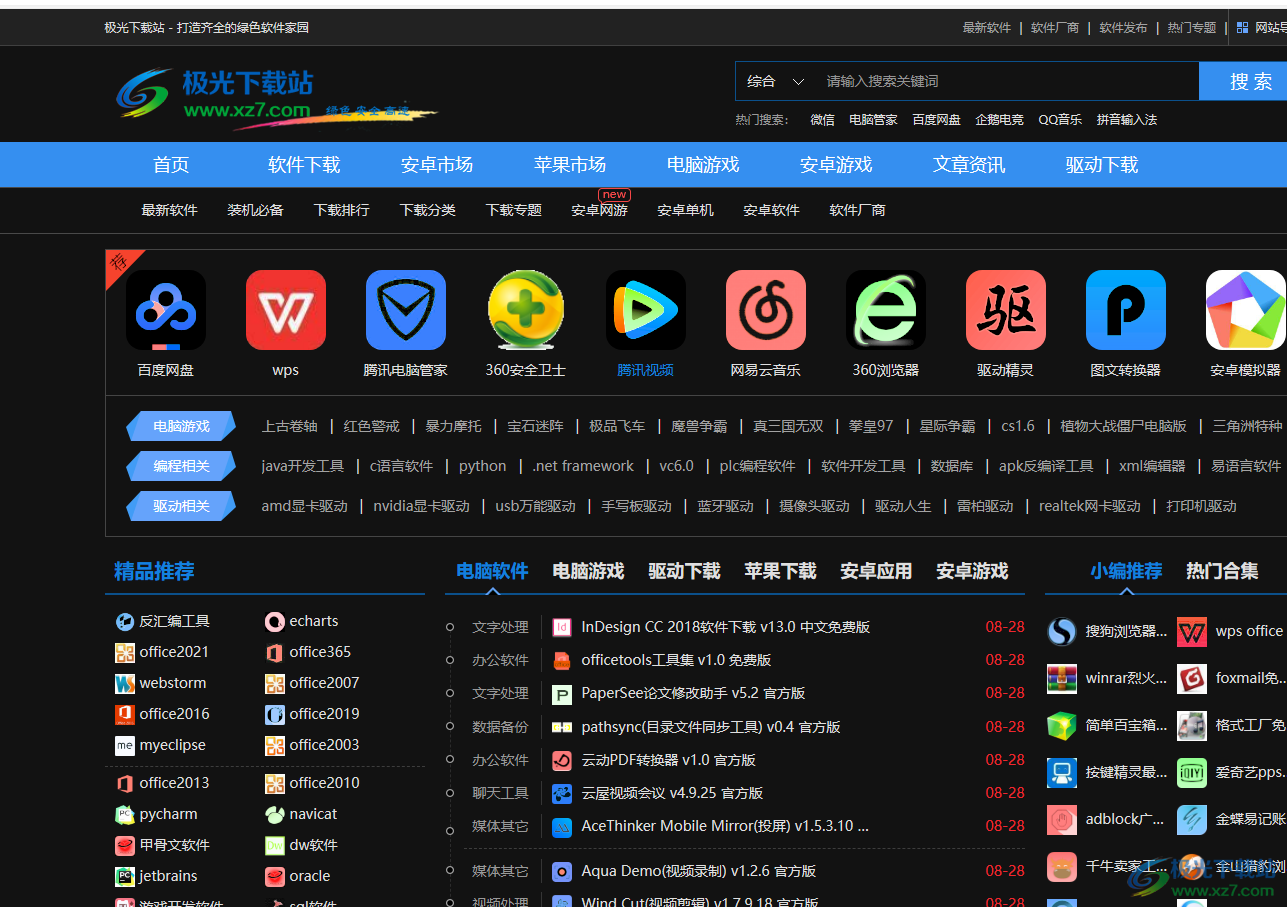Open webstorm in 精品推荐
Image resolution: width=1287 pixels, height=907 pixels.
(173, 683)
